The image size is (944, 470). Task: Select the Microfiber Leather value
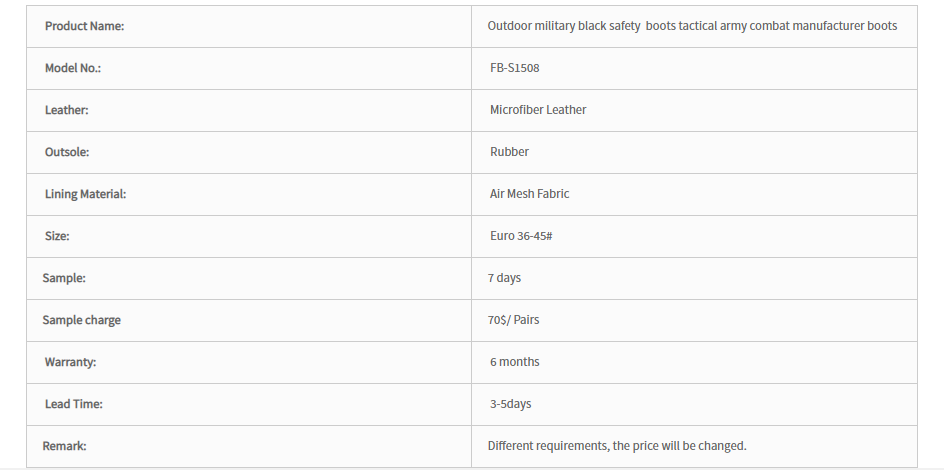[538, 110]
